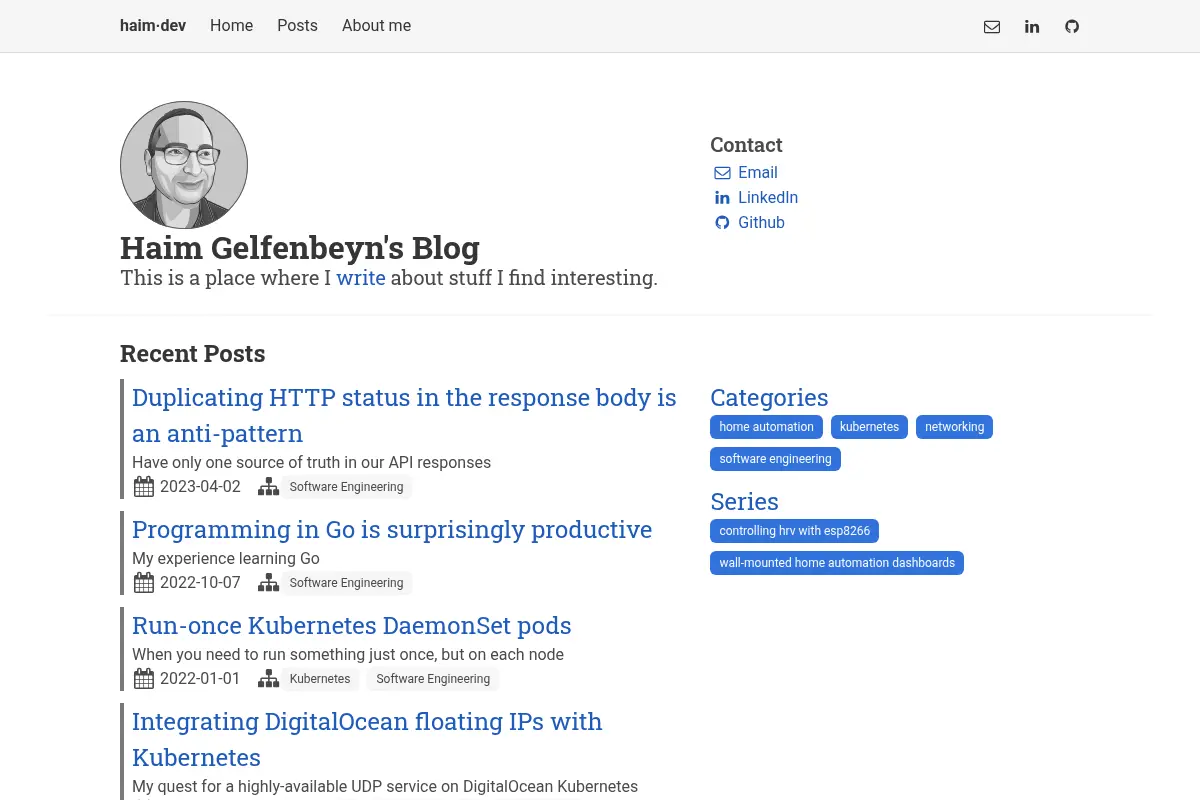Screen dimensions: 1200x800
Task: Click the Email contact link
Action: coord(757,173)
